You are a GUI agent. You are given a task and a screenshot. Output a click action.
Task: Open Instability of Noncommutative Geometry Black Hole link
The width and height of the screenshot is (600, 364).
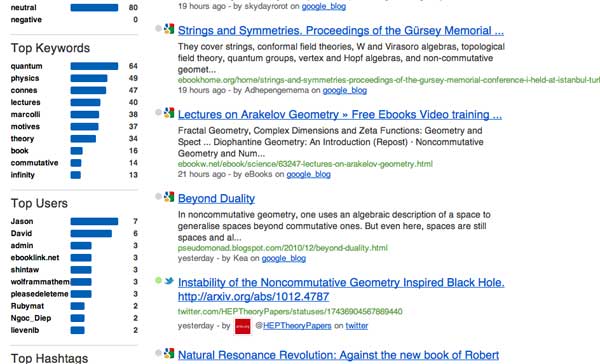[341, 282]
